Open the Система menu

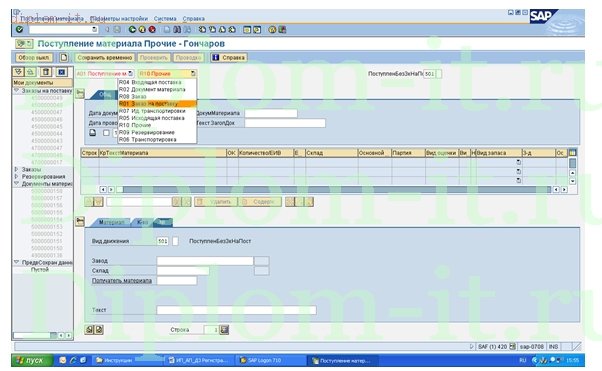(165, 18)
